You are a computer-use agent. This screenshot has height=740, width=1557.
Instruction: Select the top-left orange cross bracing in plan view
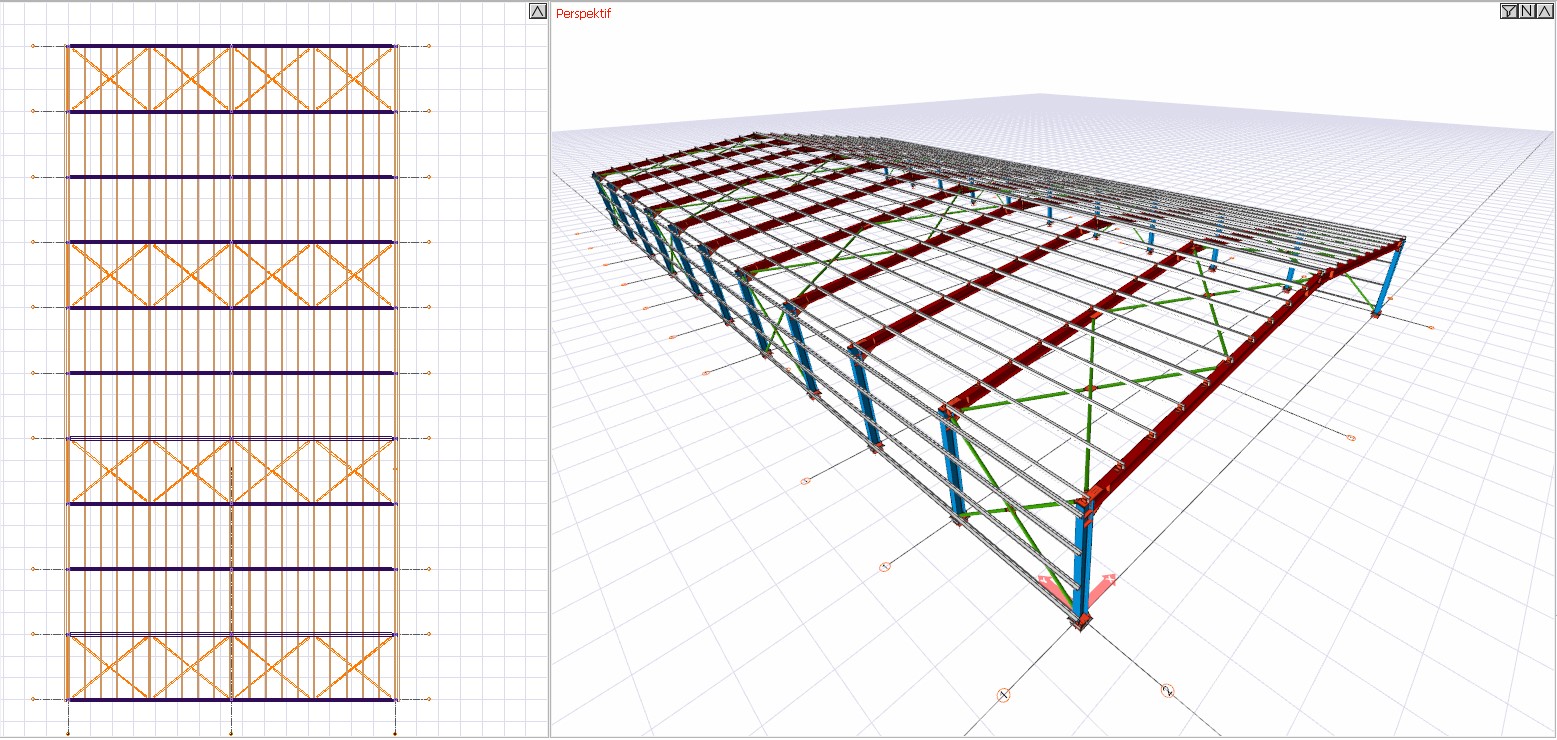click(x=108, y=79)
